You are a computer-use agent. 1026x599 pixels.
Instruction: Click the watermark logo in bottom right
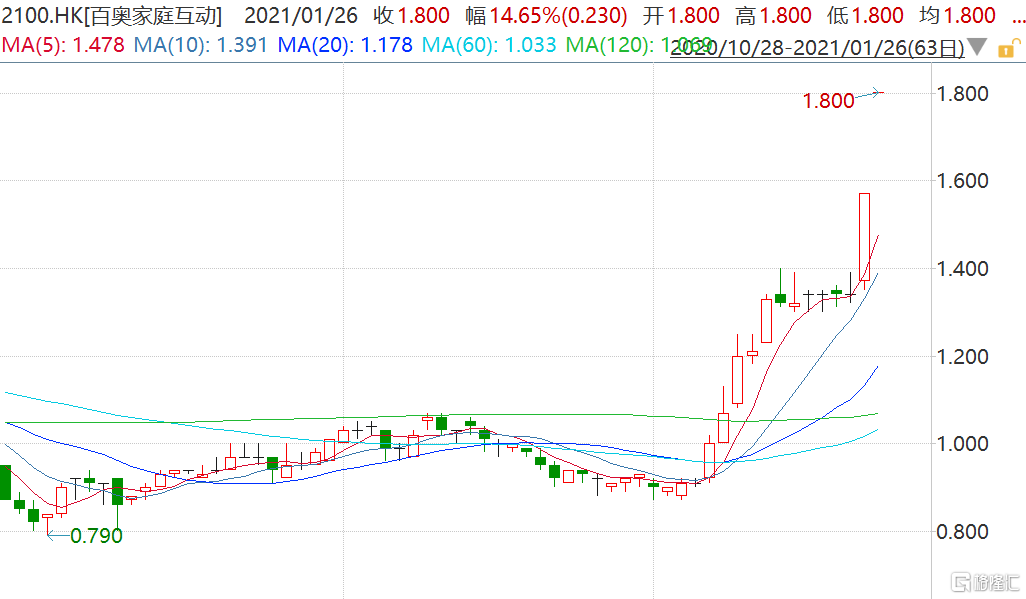click(983, 580)
